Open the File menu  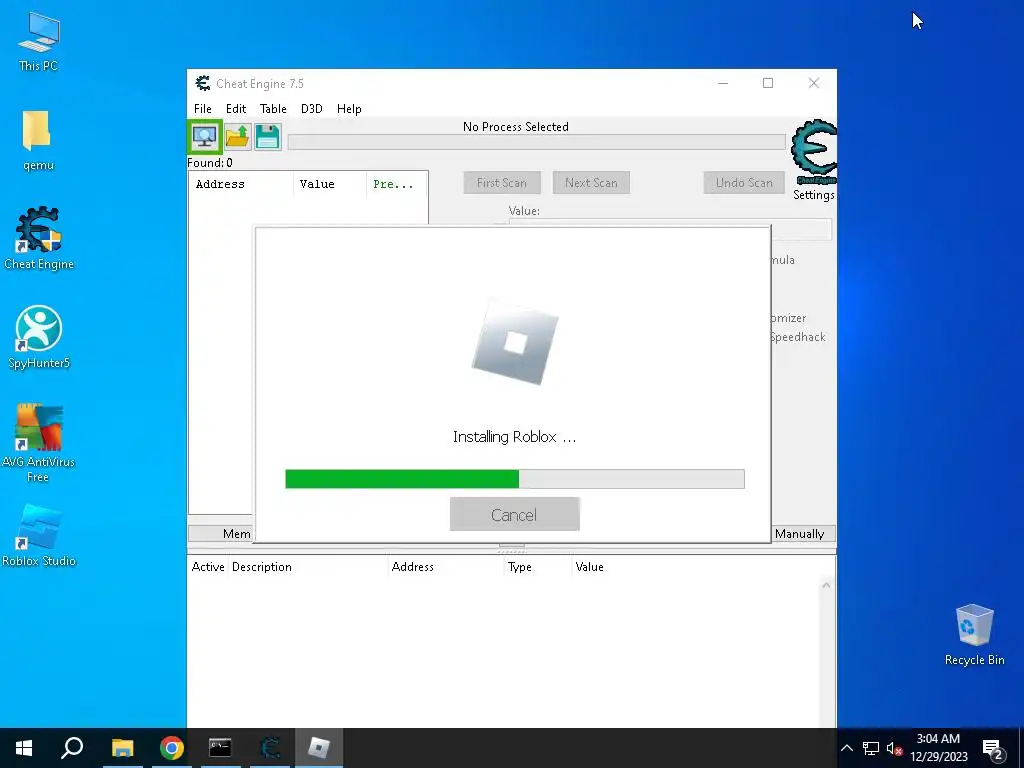click(x=202, y=109)
